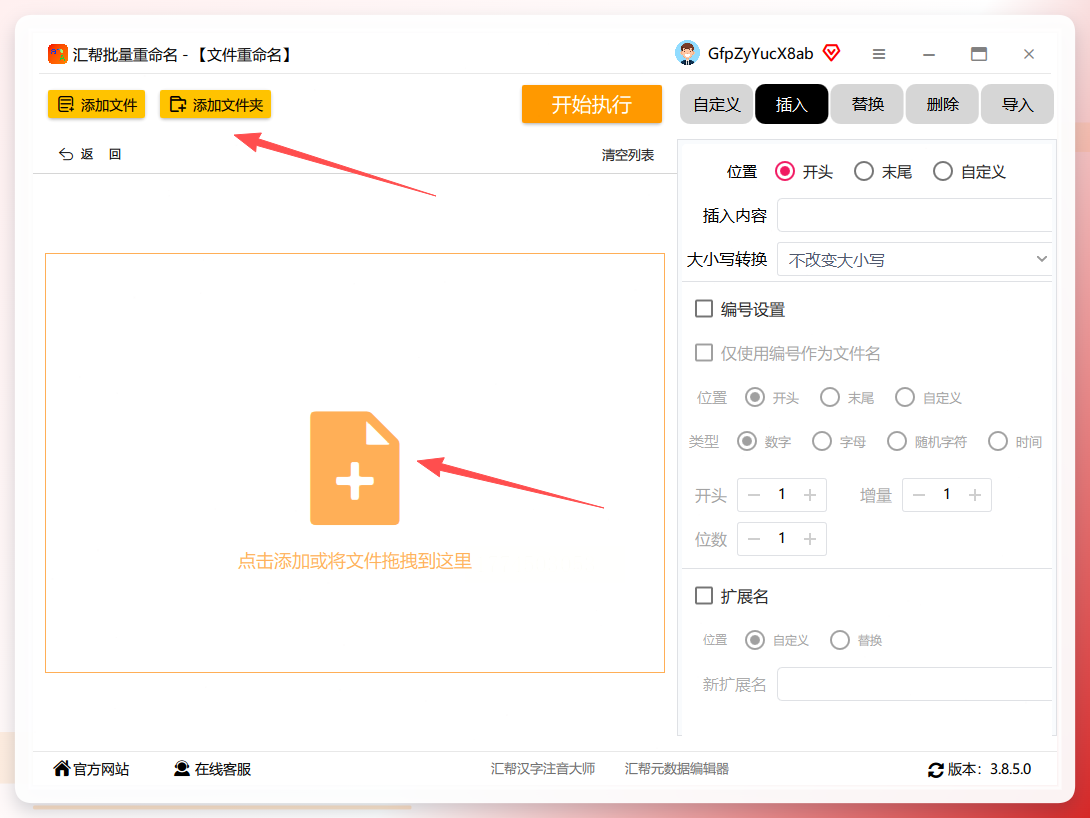Start execution with 开始执行 button

pos(592,104)
